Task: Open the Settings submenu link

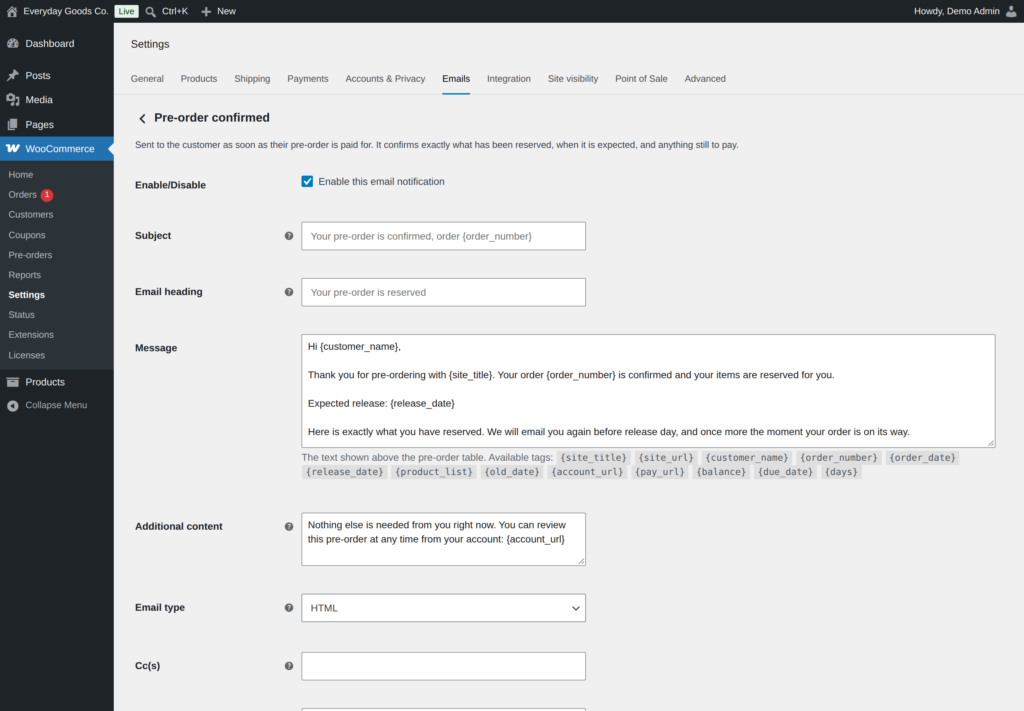Action: pos(27,295)
